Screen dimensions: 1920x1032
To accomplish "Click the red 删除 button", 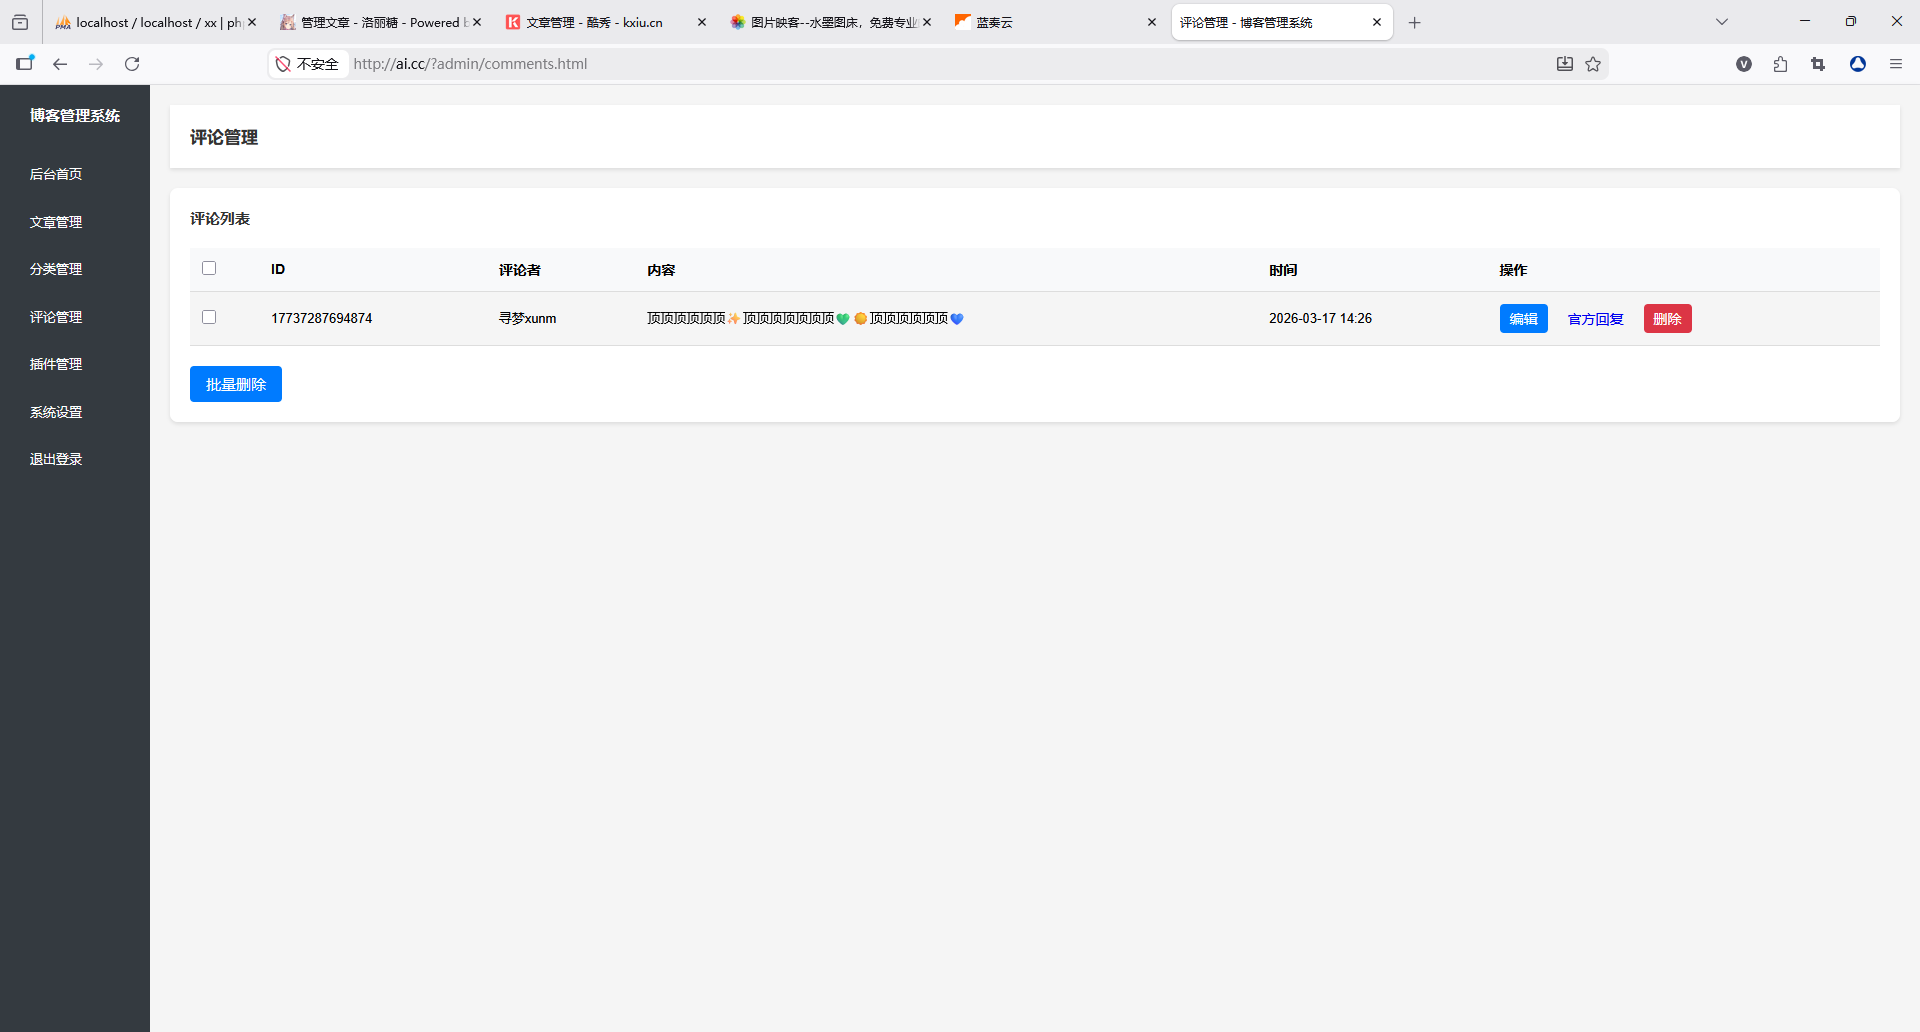I will click(1667, 319).
